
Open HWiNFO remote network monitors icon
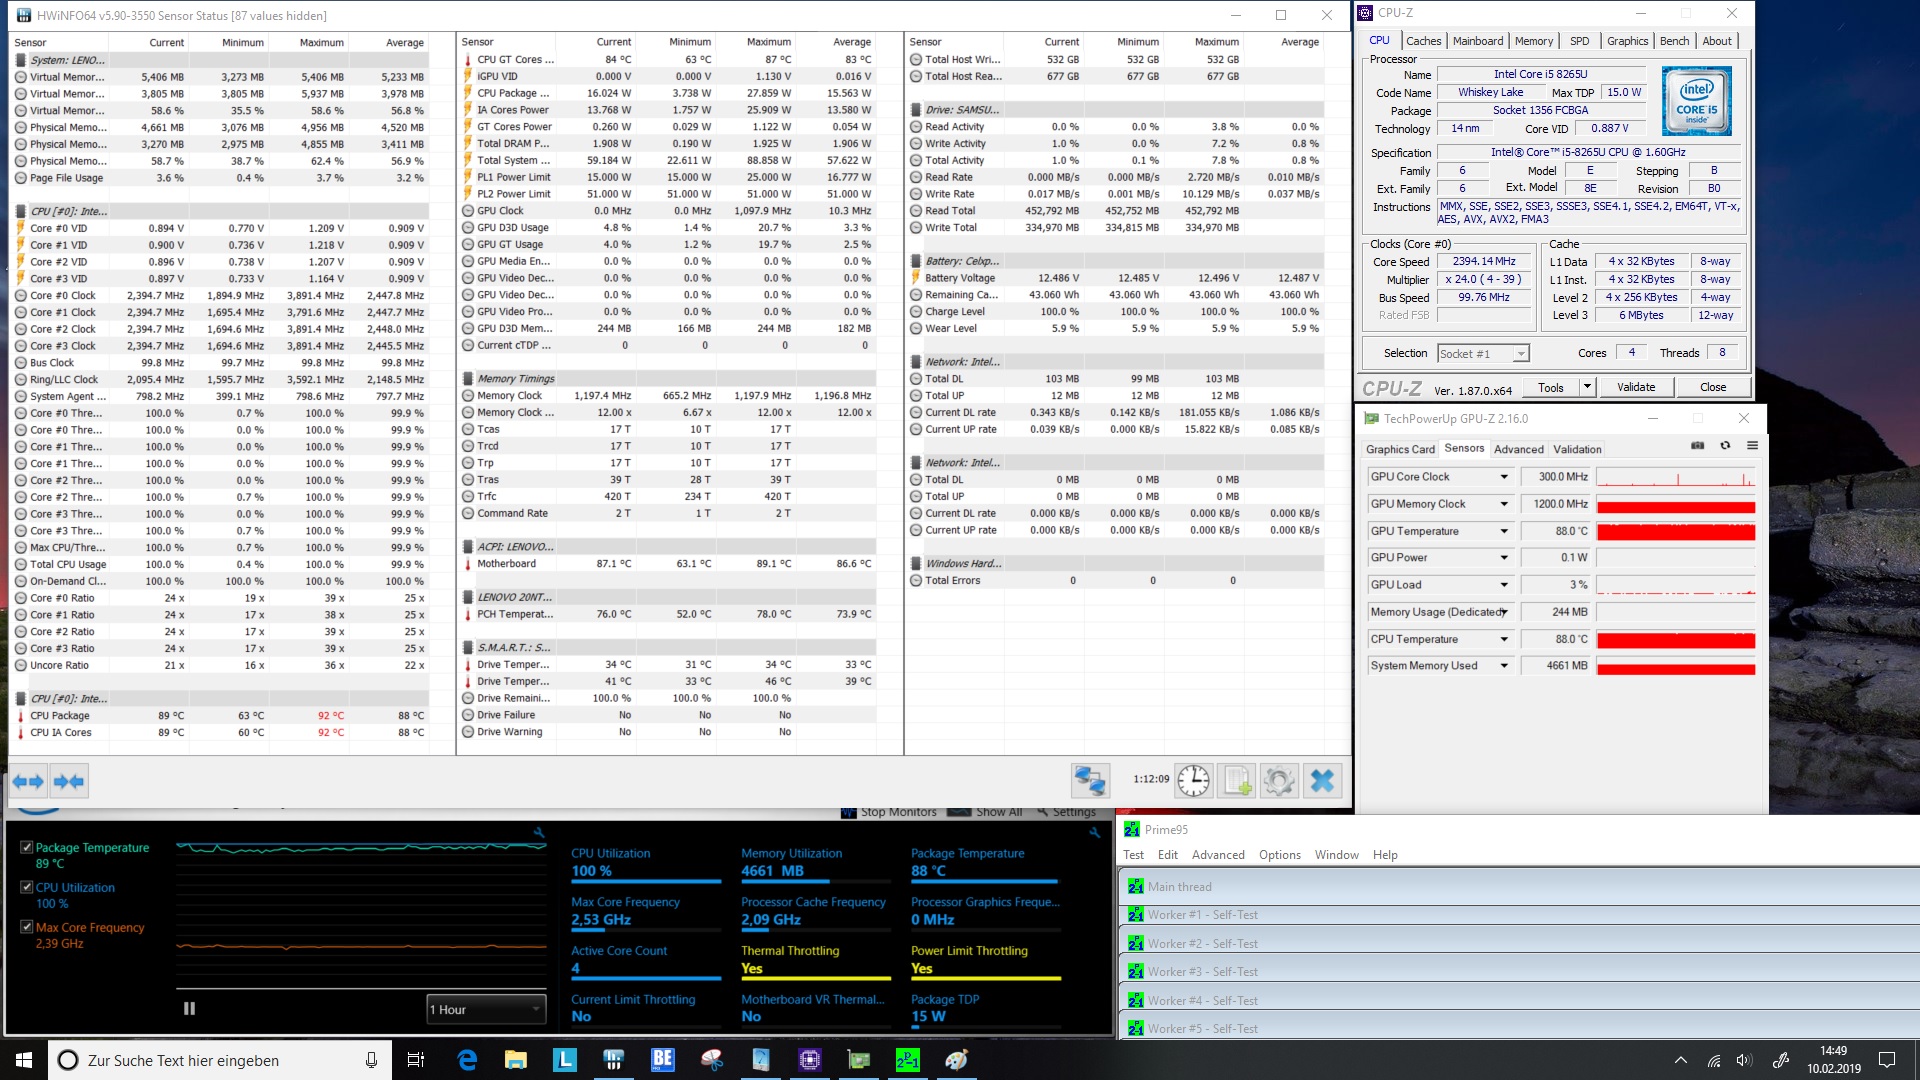coord(1090,780)
